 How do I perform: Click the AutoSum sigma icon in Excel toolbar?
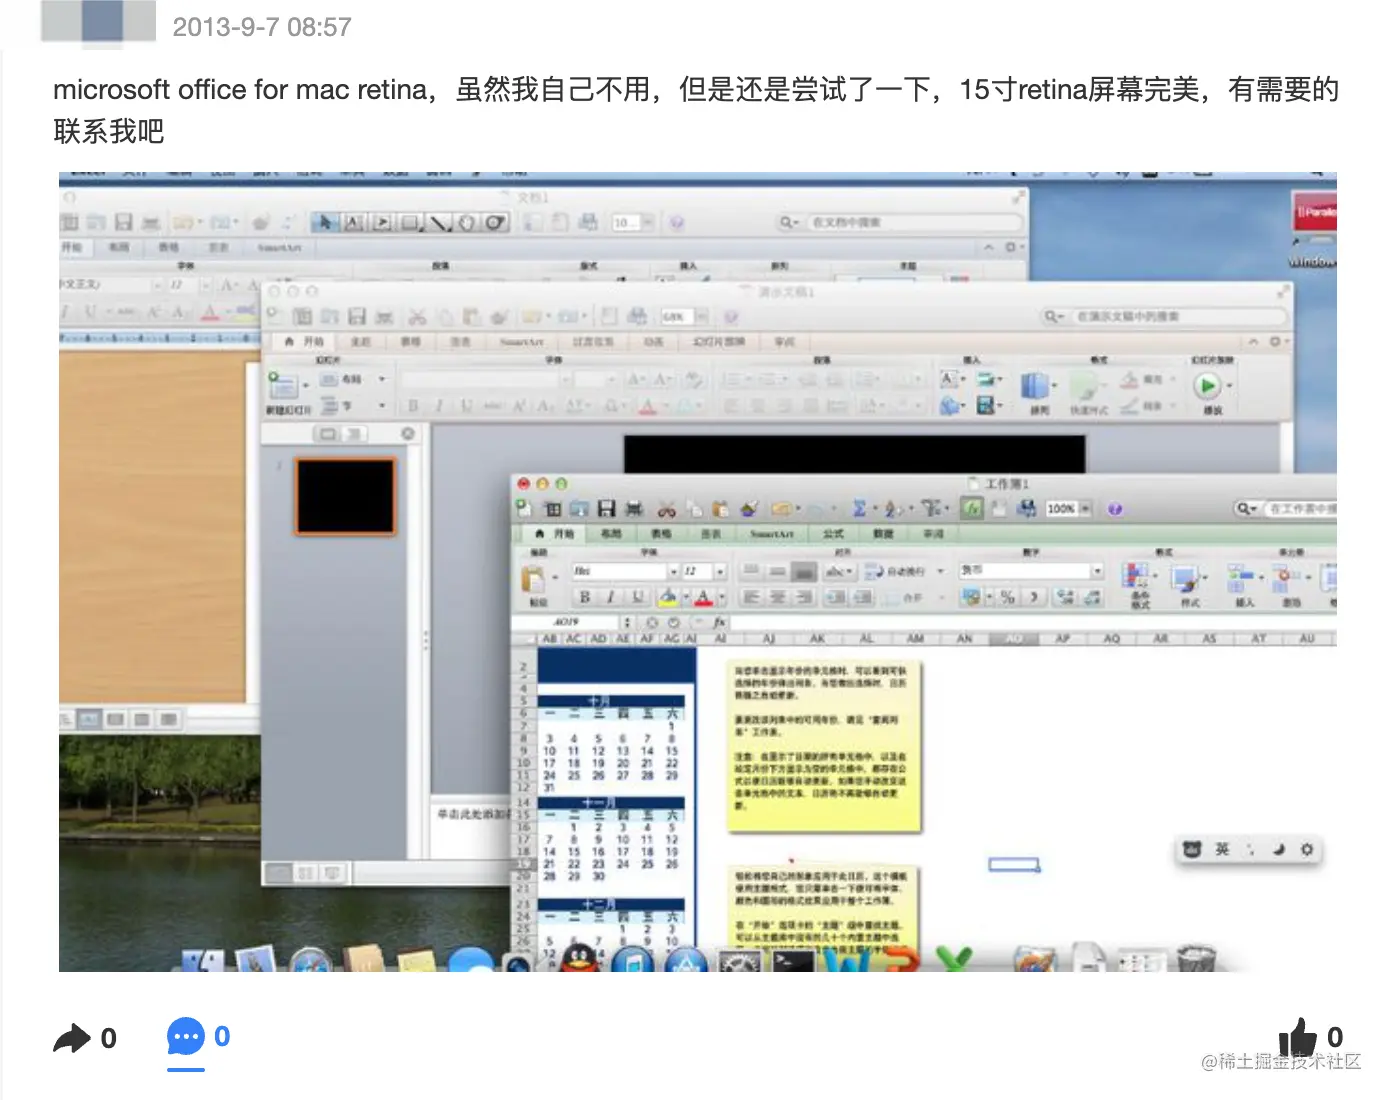[x=859, y=508]
